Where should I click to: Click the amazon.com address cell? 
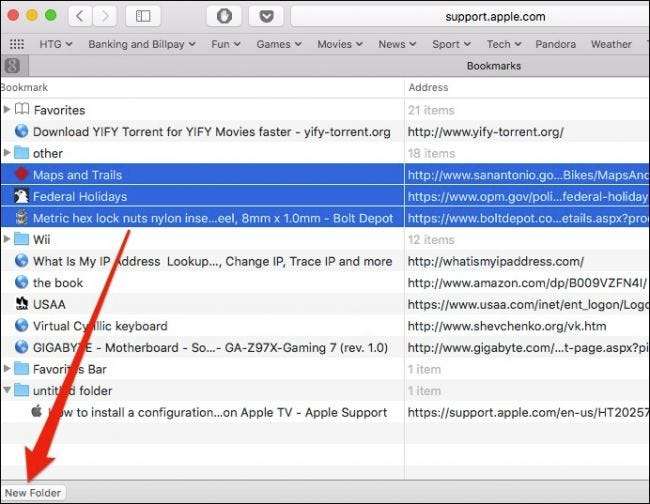(x=527, y=283)
